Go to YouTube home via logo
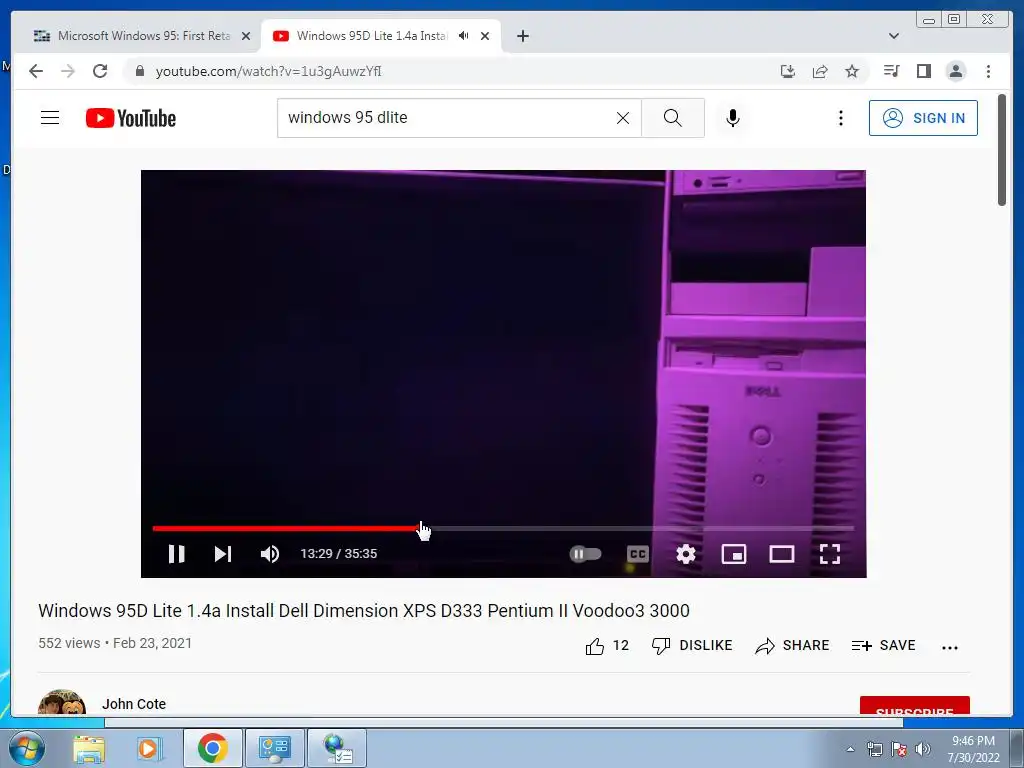This screenshot has height=768, width=1024. point(131,118)
